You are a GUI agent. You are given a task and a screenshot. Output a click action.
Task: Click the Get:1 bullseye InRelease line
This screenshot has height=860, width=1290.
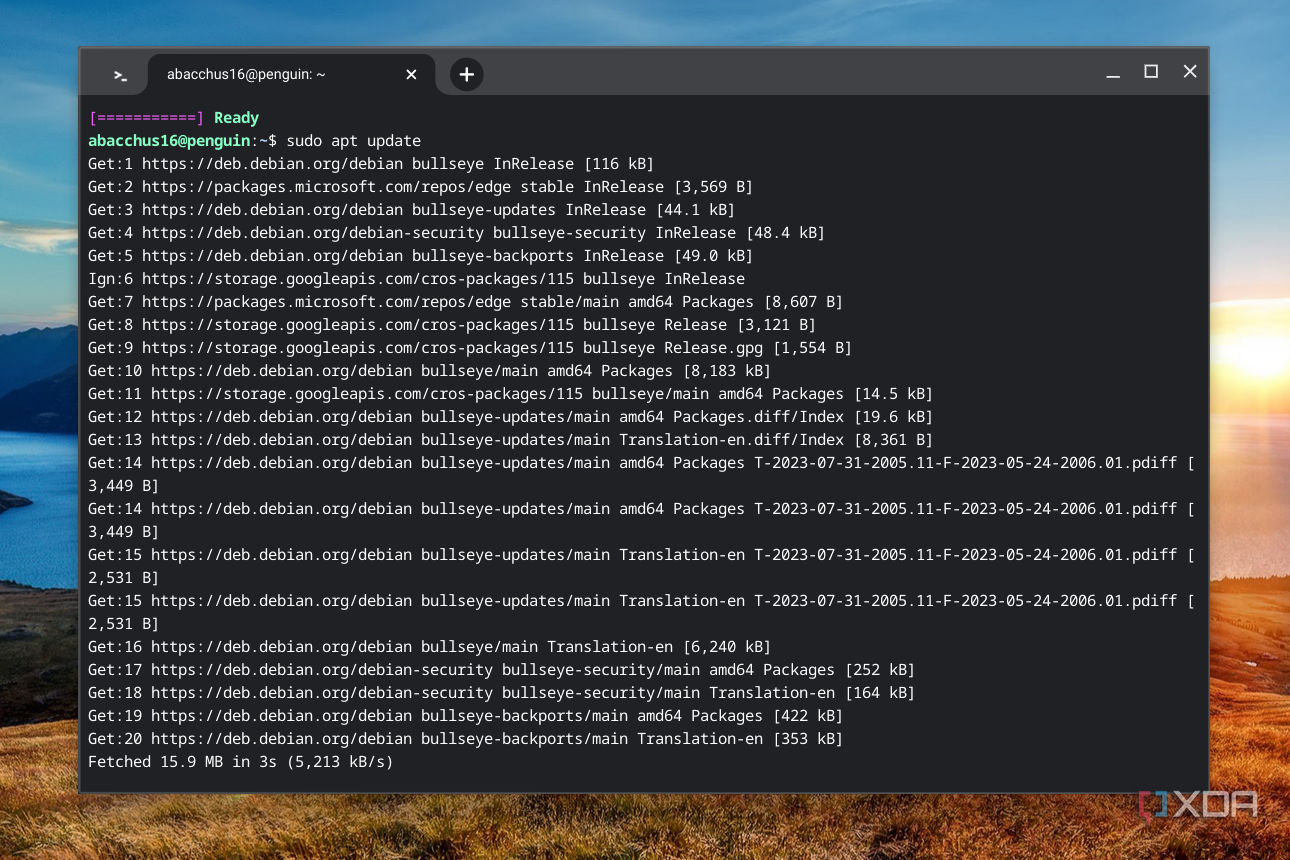tap(371, 164)
